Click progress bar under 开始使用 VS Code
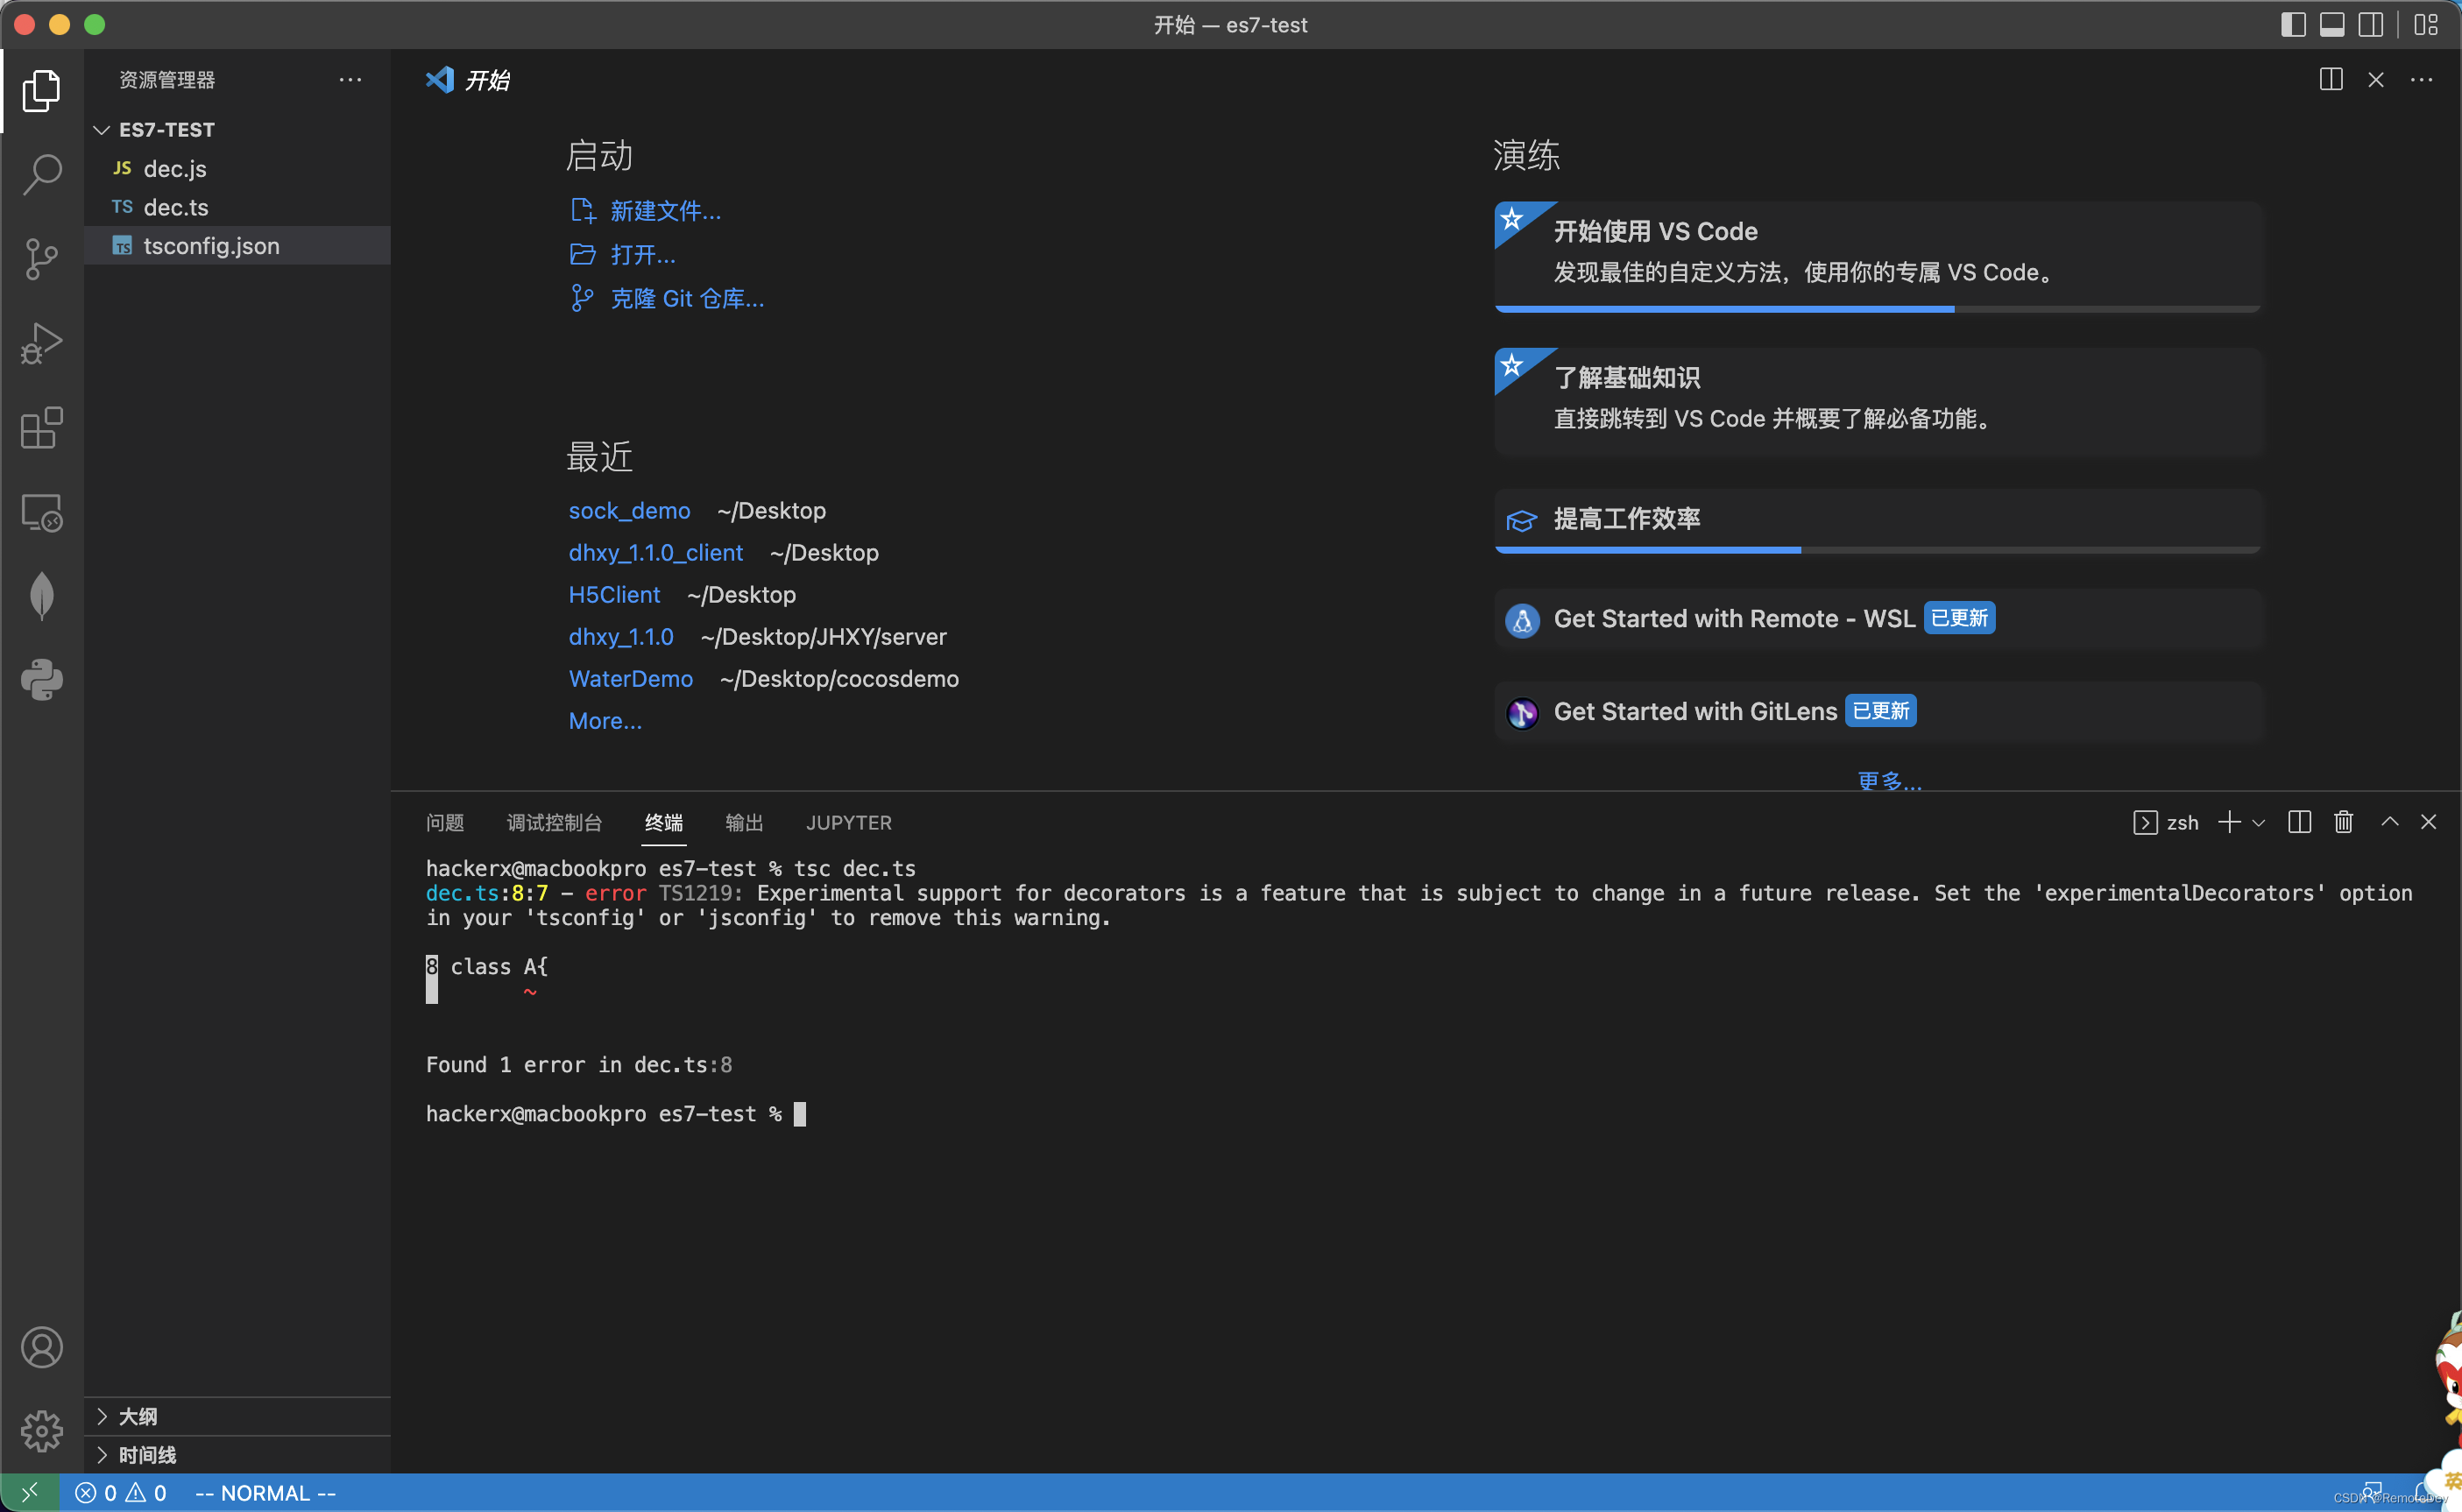 tap(1876, 309)
